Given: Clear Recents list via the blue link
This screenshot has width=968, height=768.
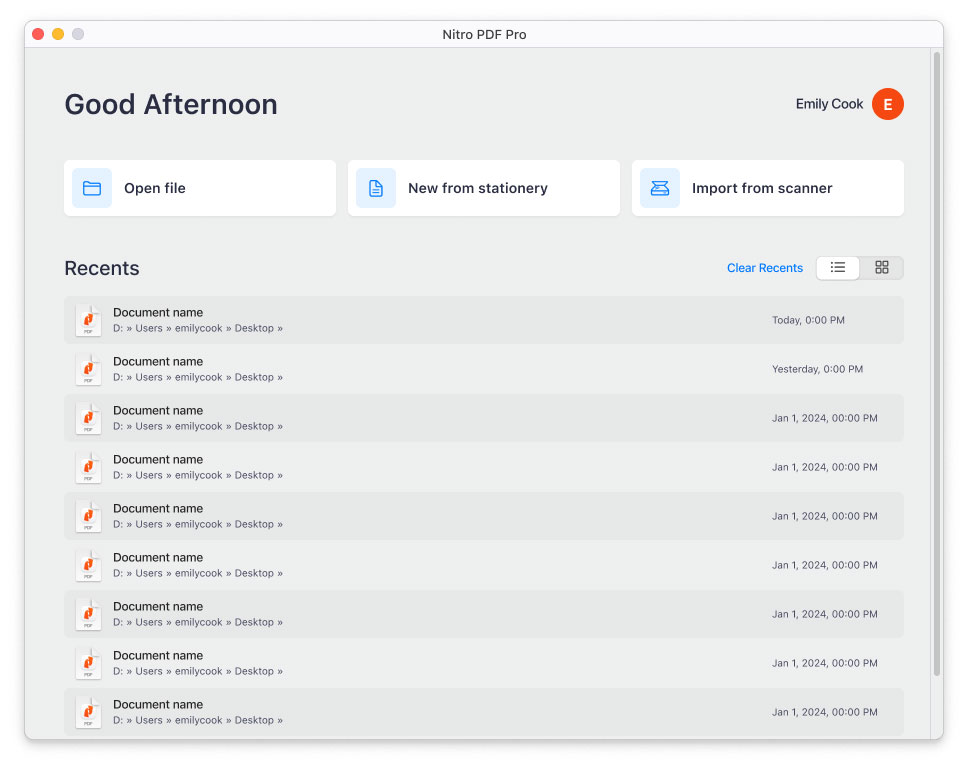Looking at the screenshot, I should point(764,268).
